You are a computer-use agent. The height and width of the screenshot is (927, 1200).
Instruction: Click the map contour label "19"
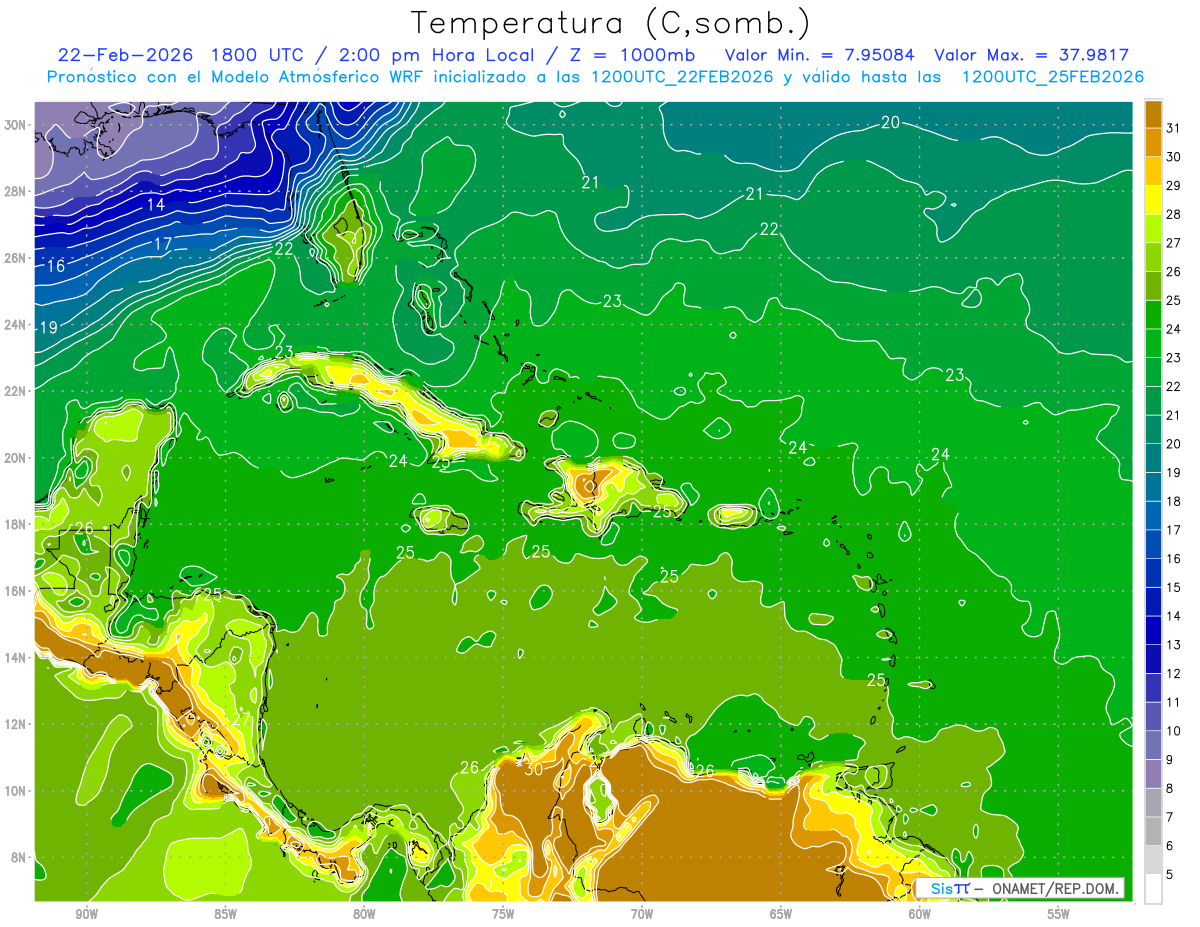pyautogui.click(x=48, y=327)
